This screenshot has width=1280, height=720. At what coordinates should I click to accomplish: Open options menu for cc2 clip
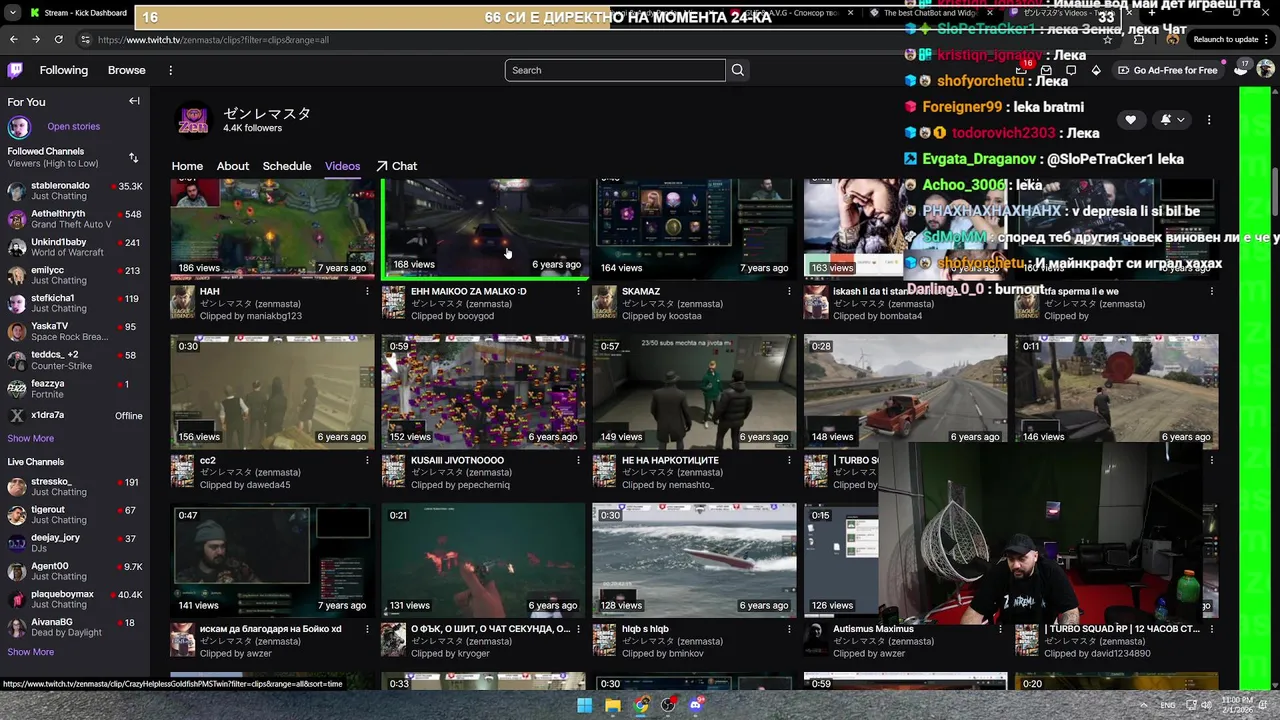[367, 461]
